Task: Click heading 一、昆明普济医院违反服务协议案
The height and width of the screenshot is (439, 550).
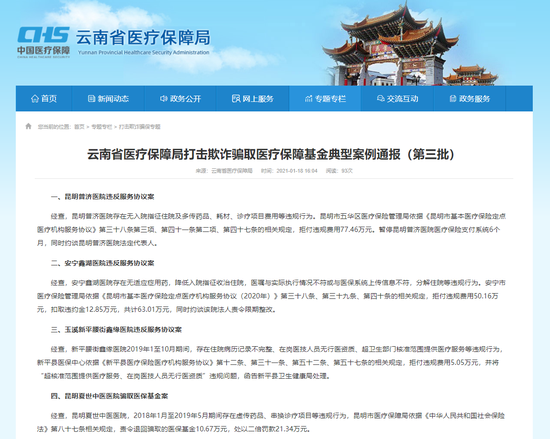Action: coord(102,197)
